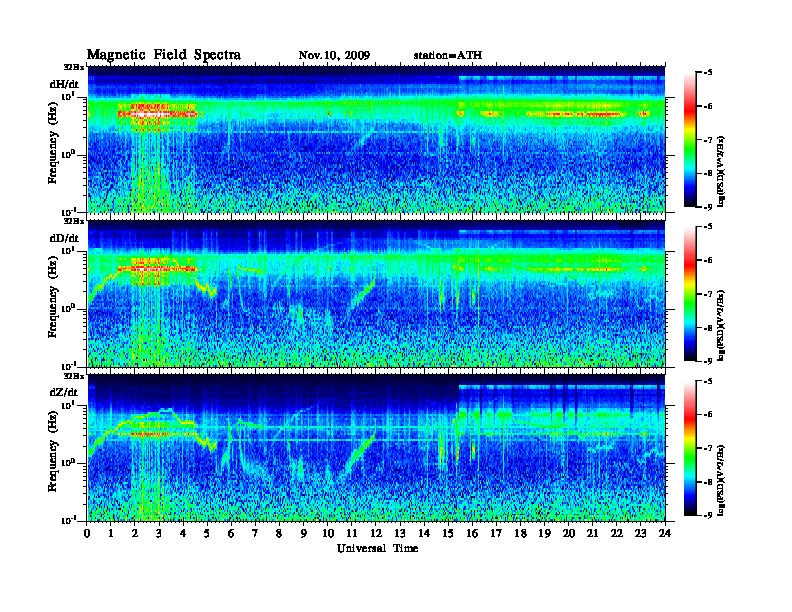Select the "dD/dt" panel label
Image resolution: width=792 pixels, height=612 pixels.
click(64, 238)
